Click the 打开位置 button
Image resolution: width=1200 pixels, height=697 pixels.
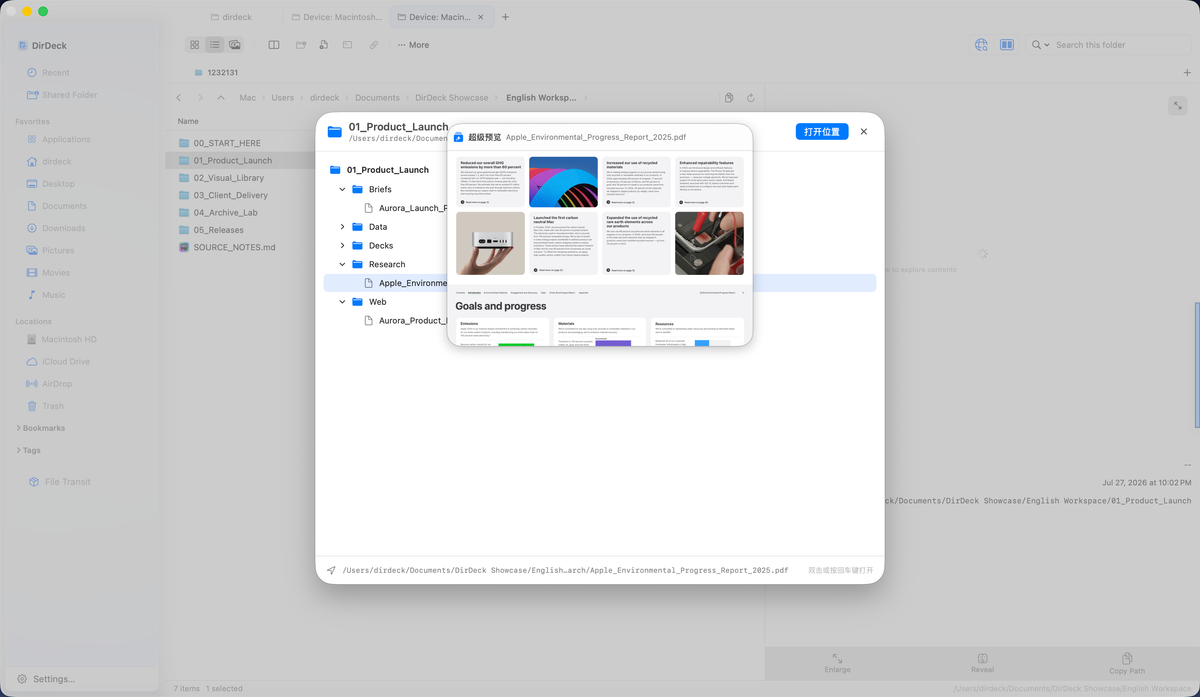point(823,132)
